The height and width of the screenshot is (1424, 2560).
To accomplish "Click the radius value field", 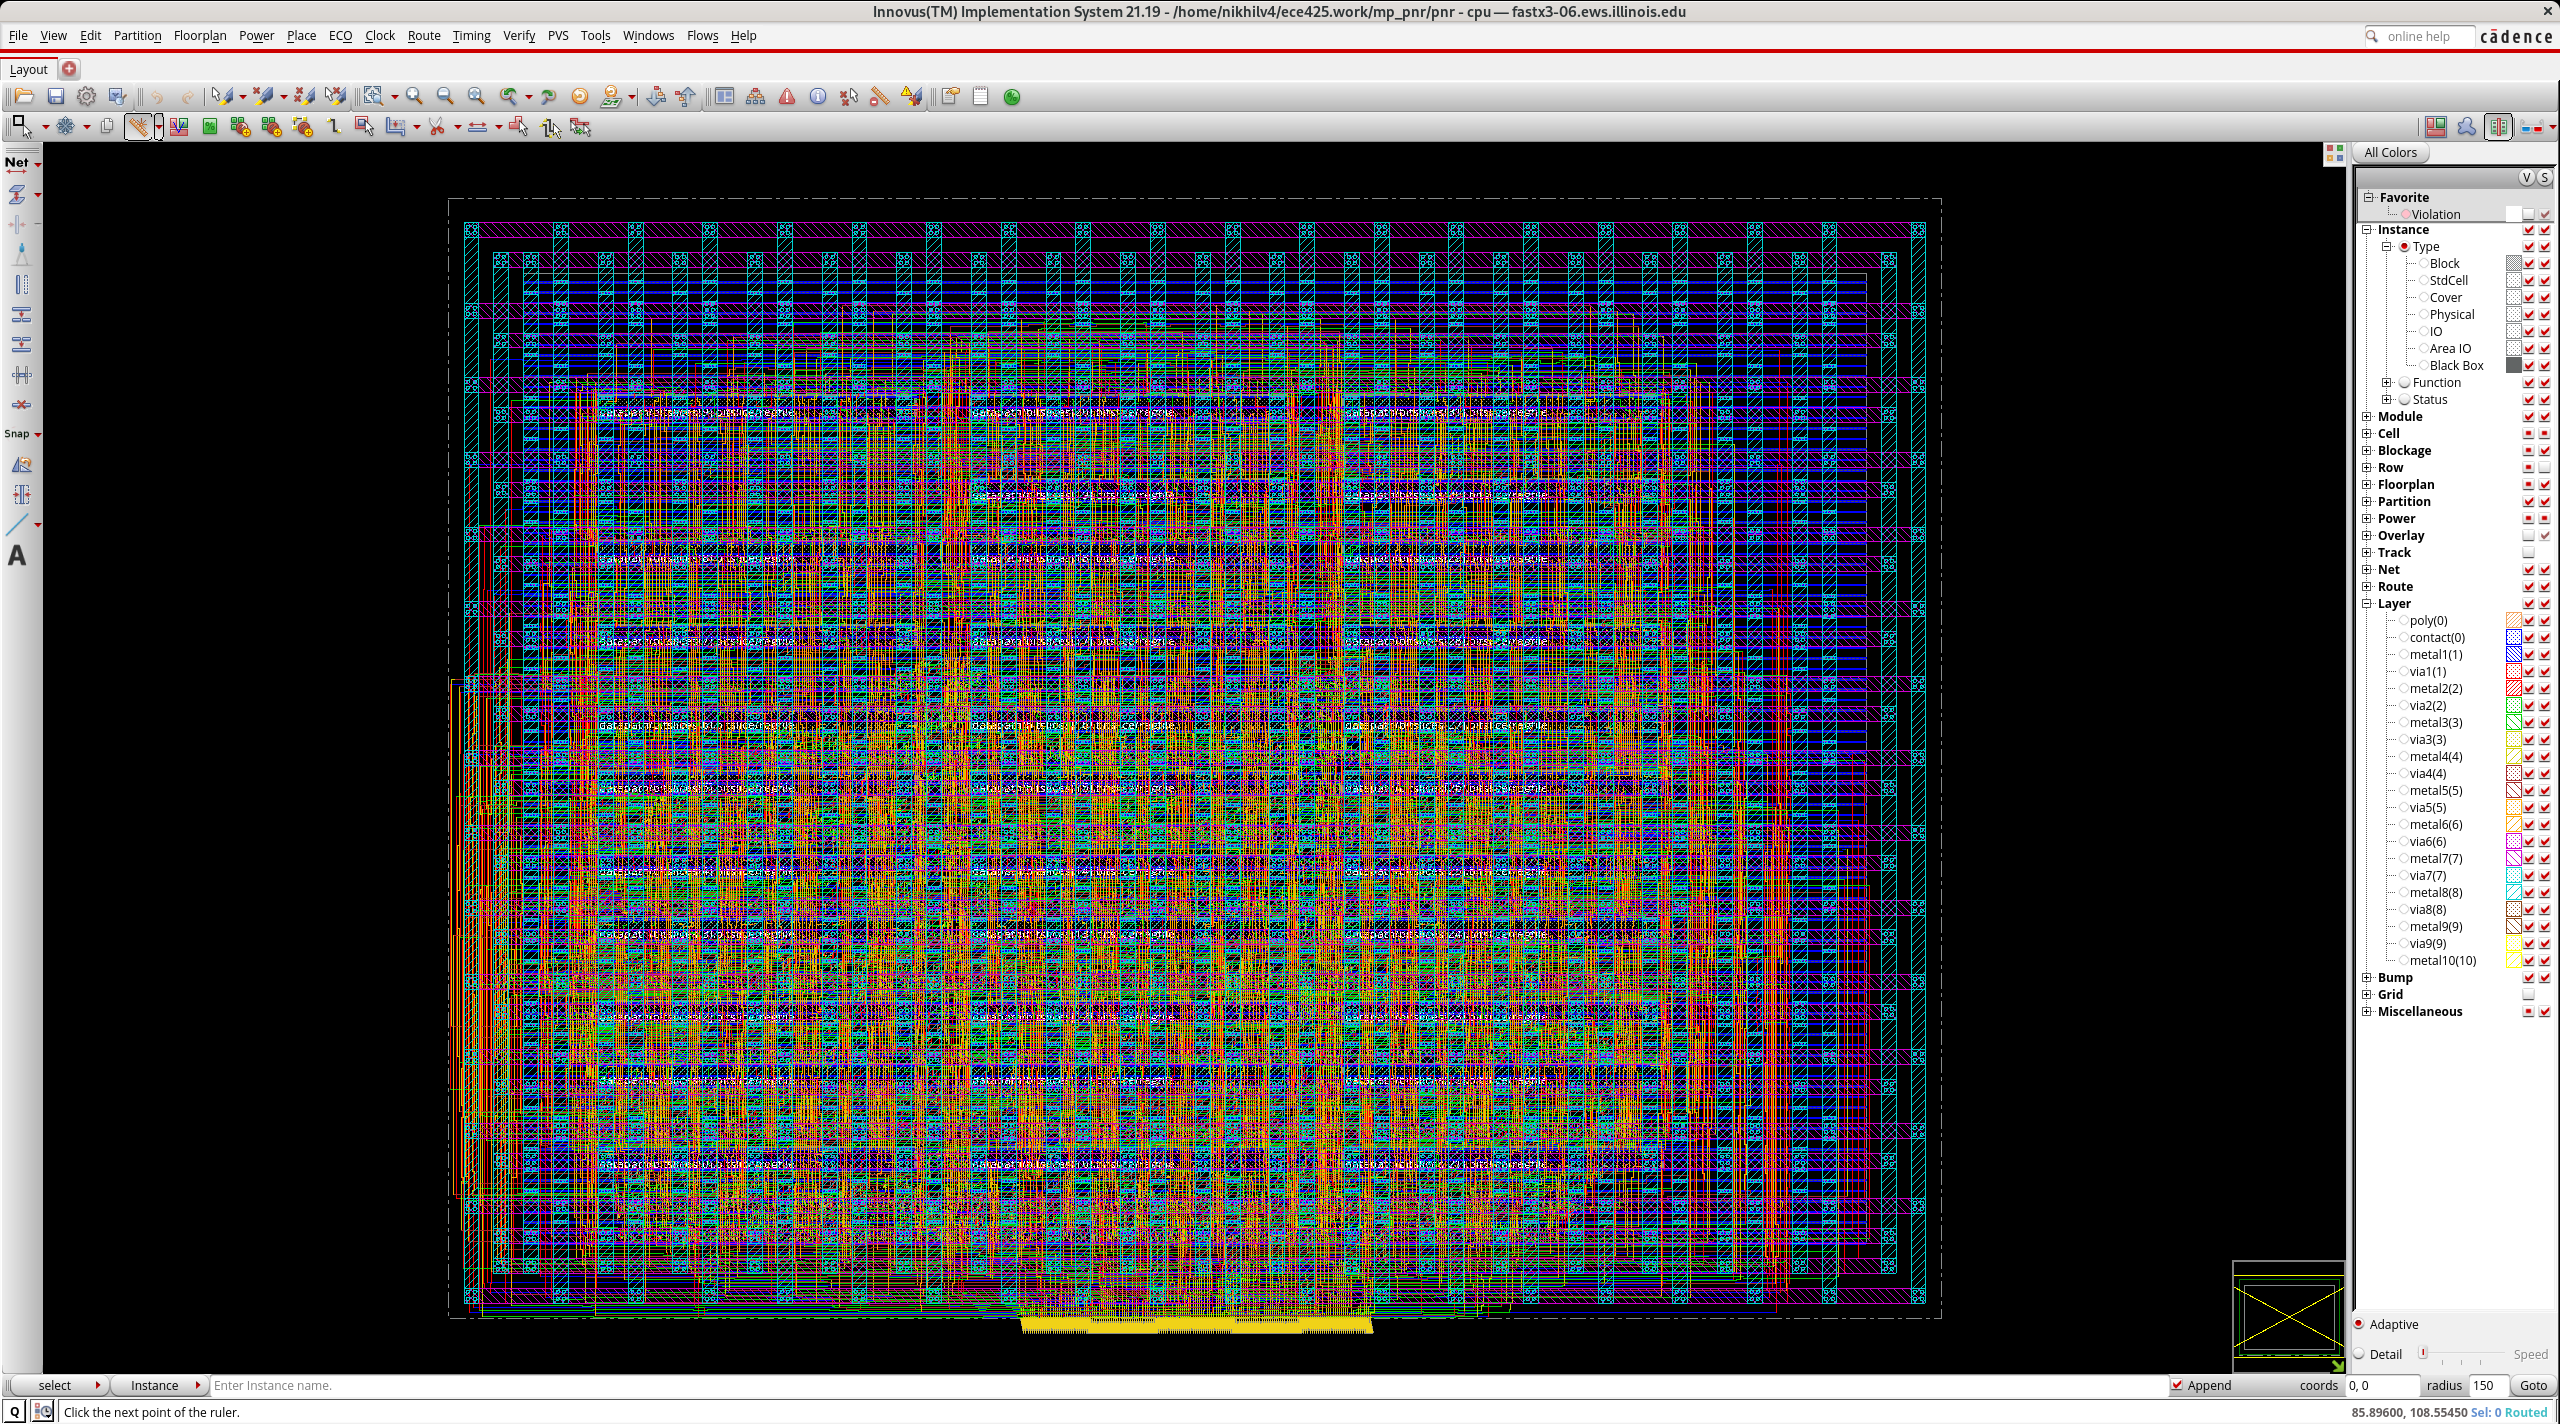I will [x=2487, y=1385].
